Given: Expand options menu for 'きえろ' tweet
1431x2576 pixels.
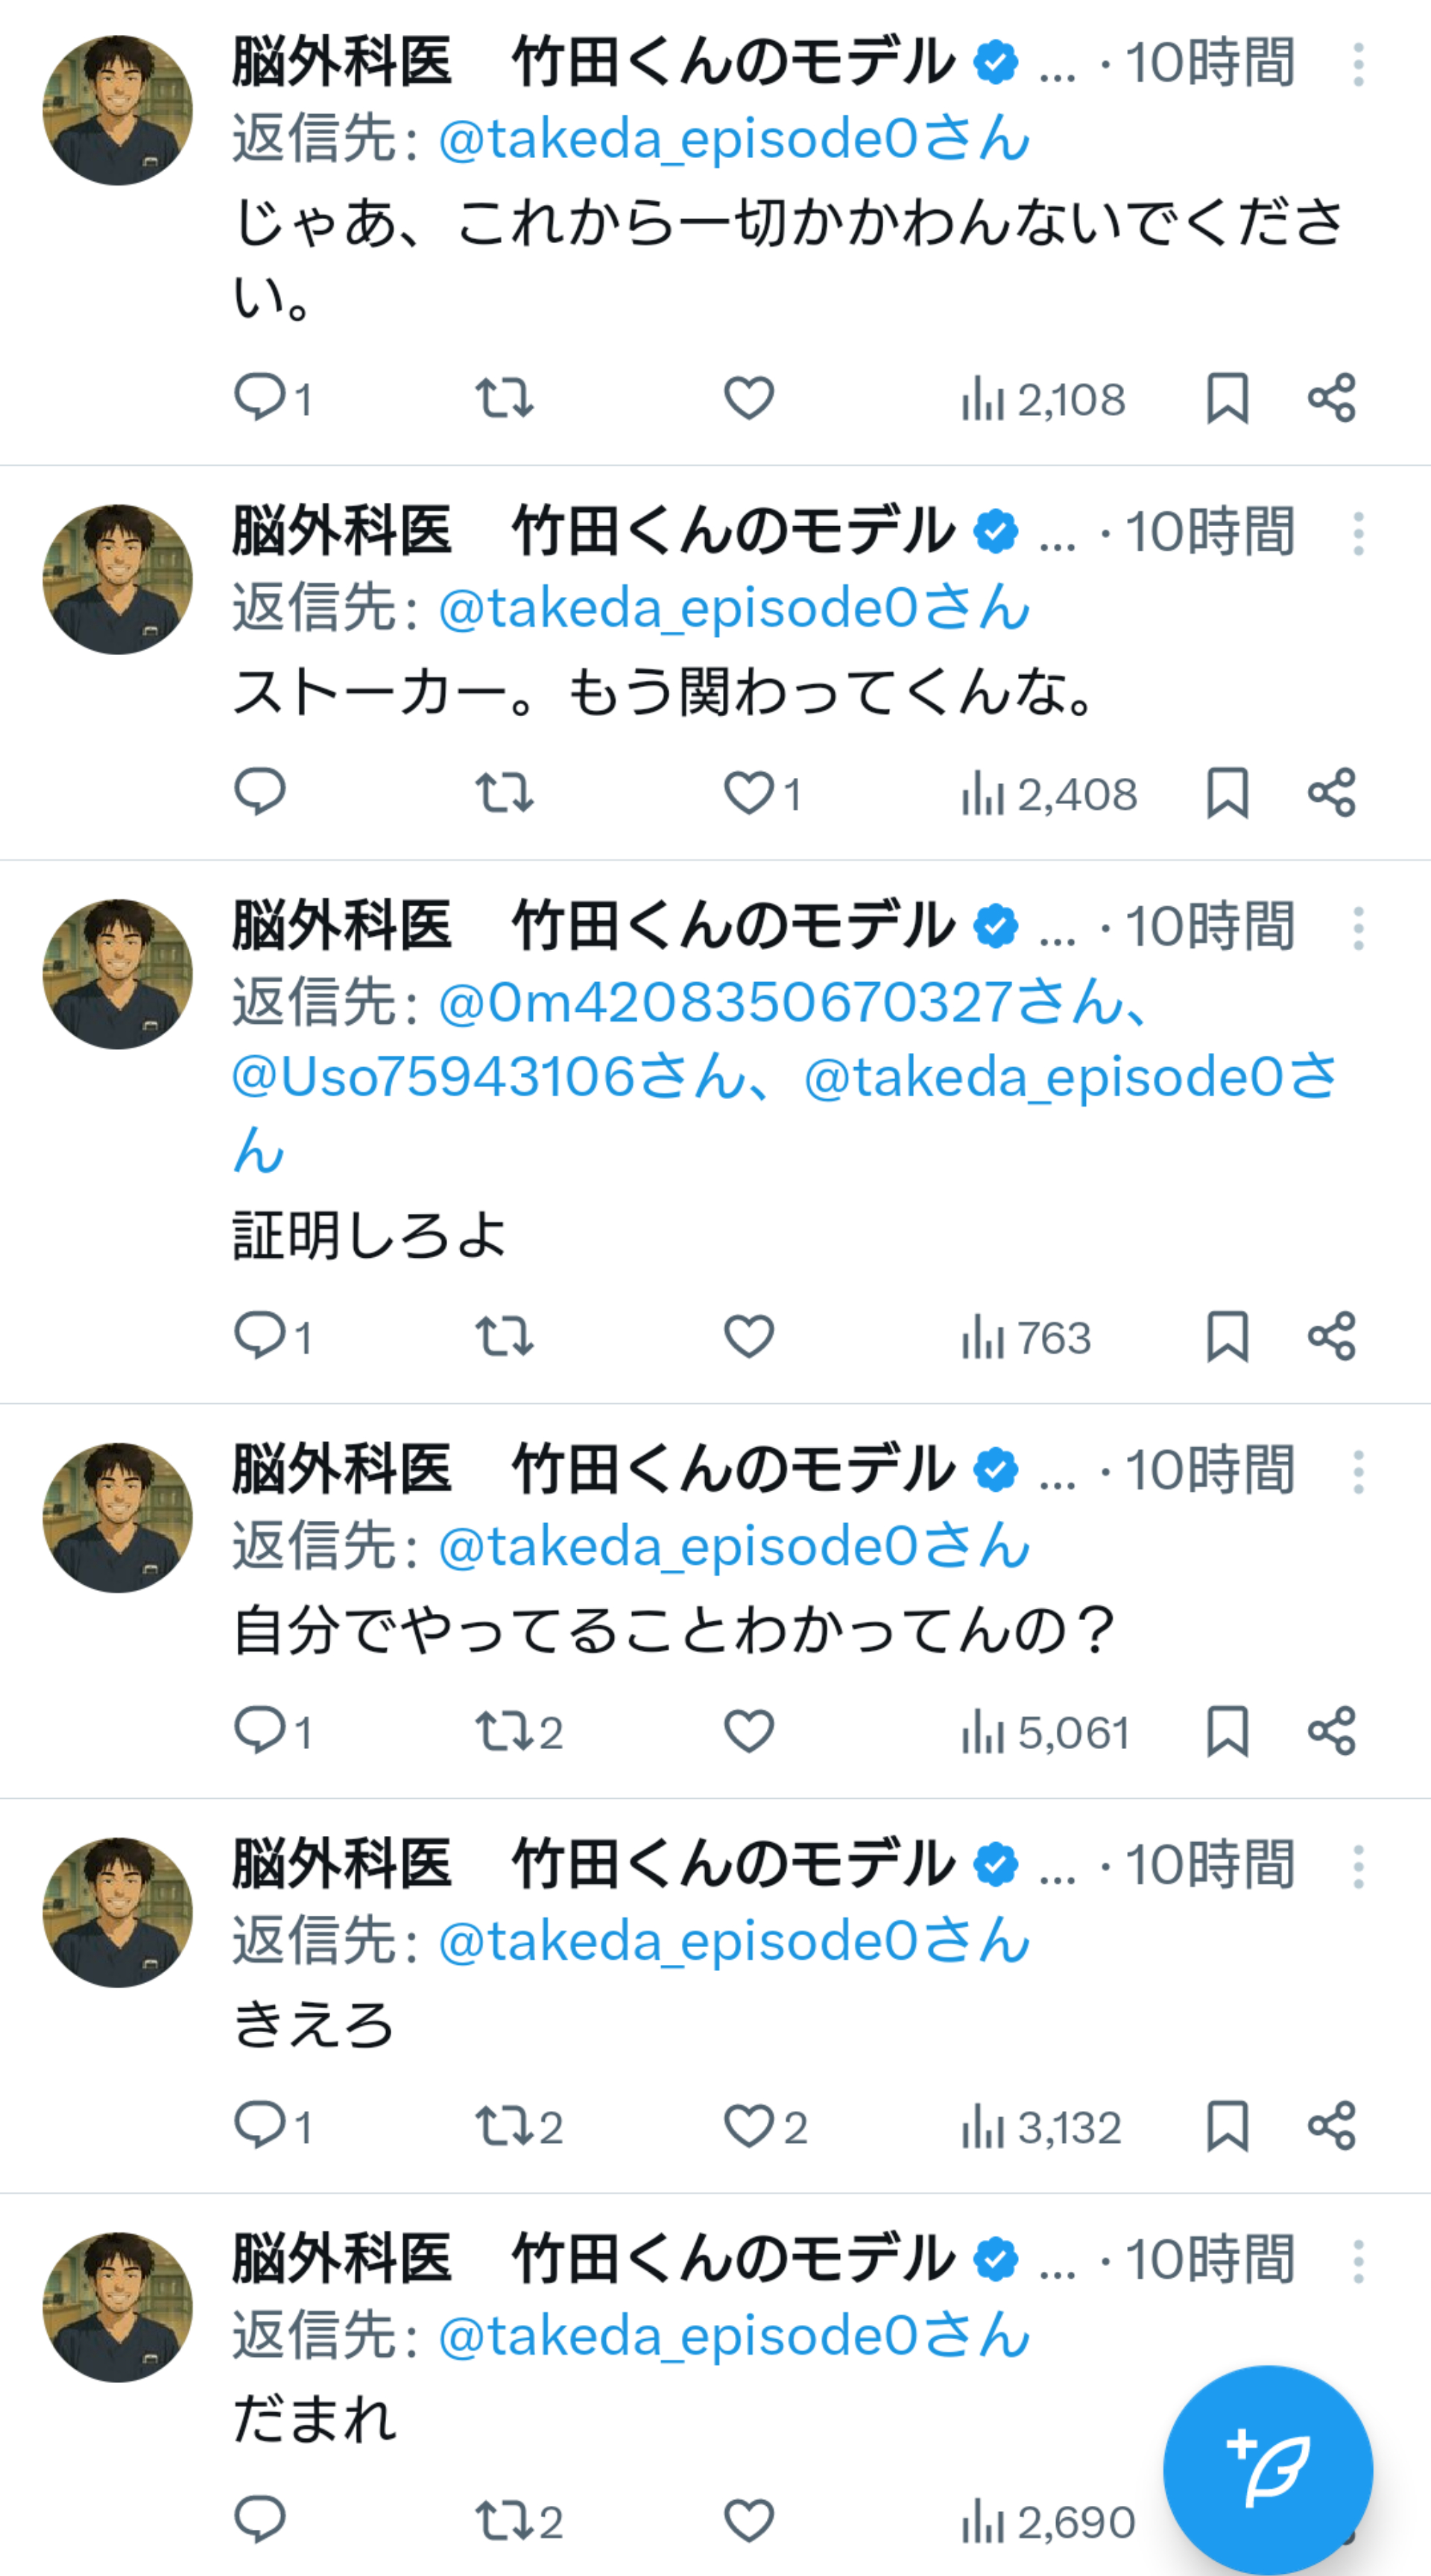Looking at the screenshot, I should pyautogui.click(x=1357, y=1866).
